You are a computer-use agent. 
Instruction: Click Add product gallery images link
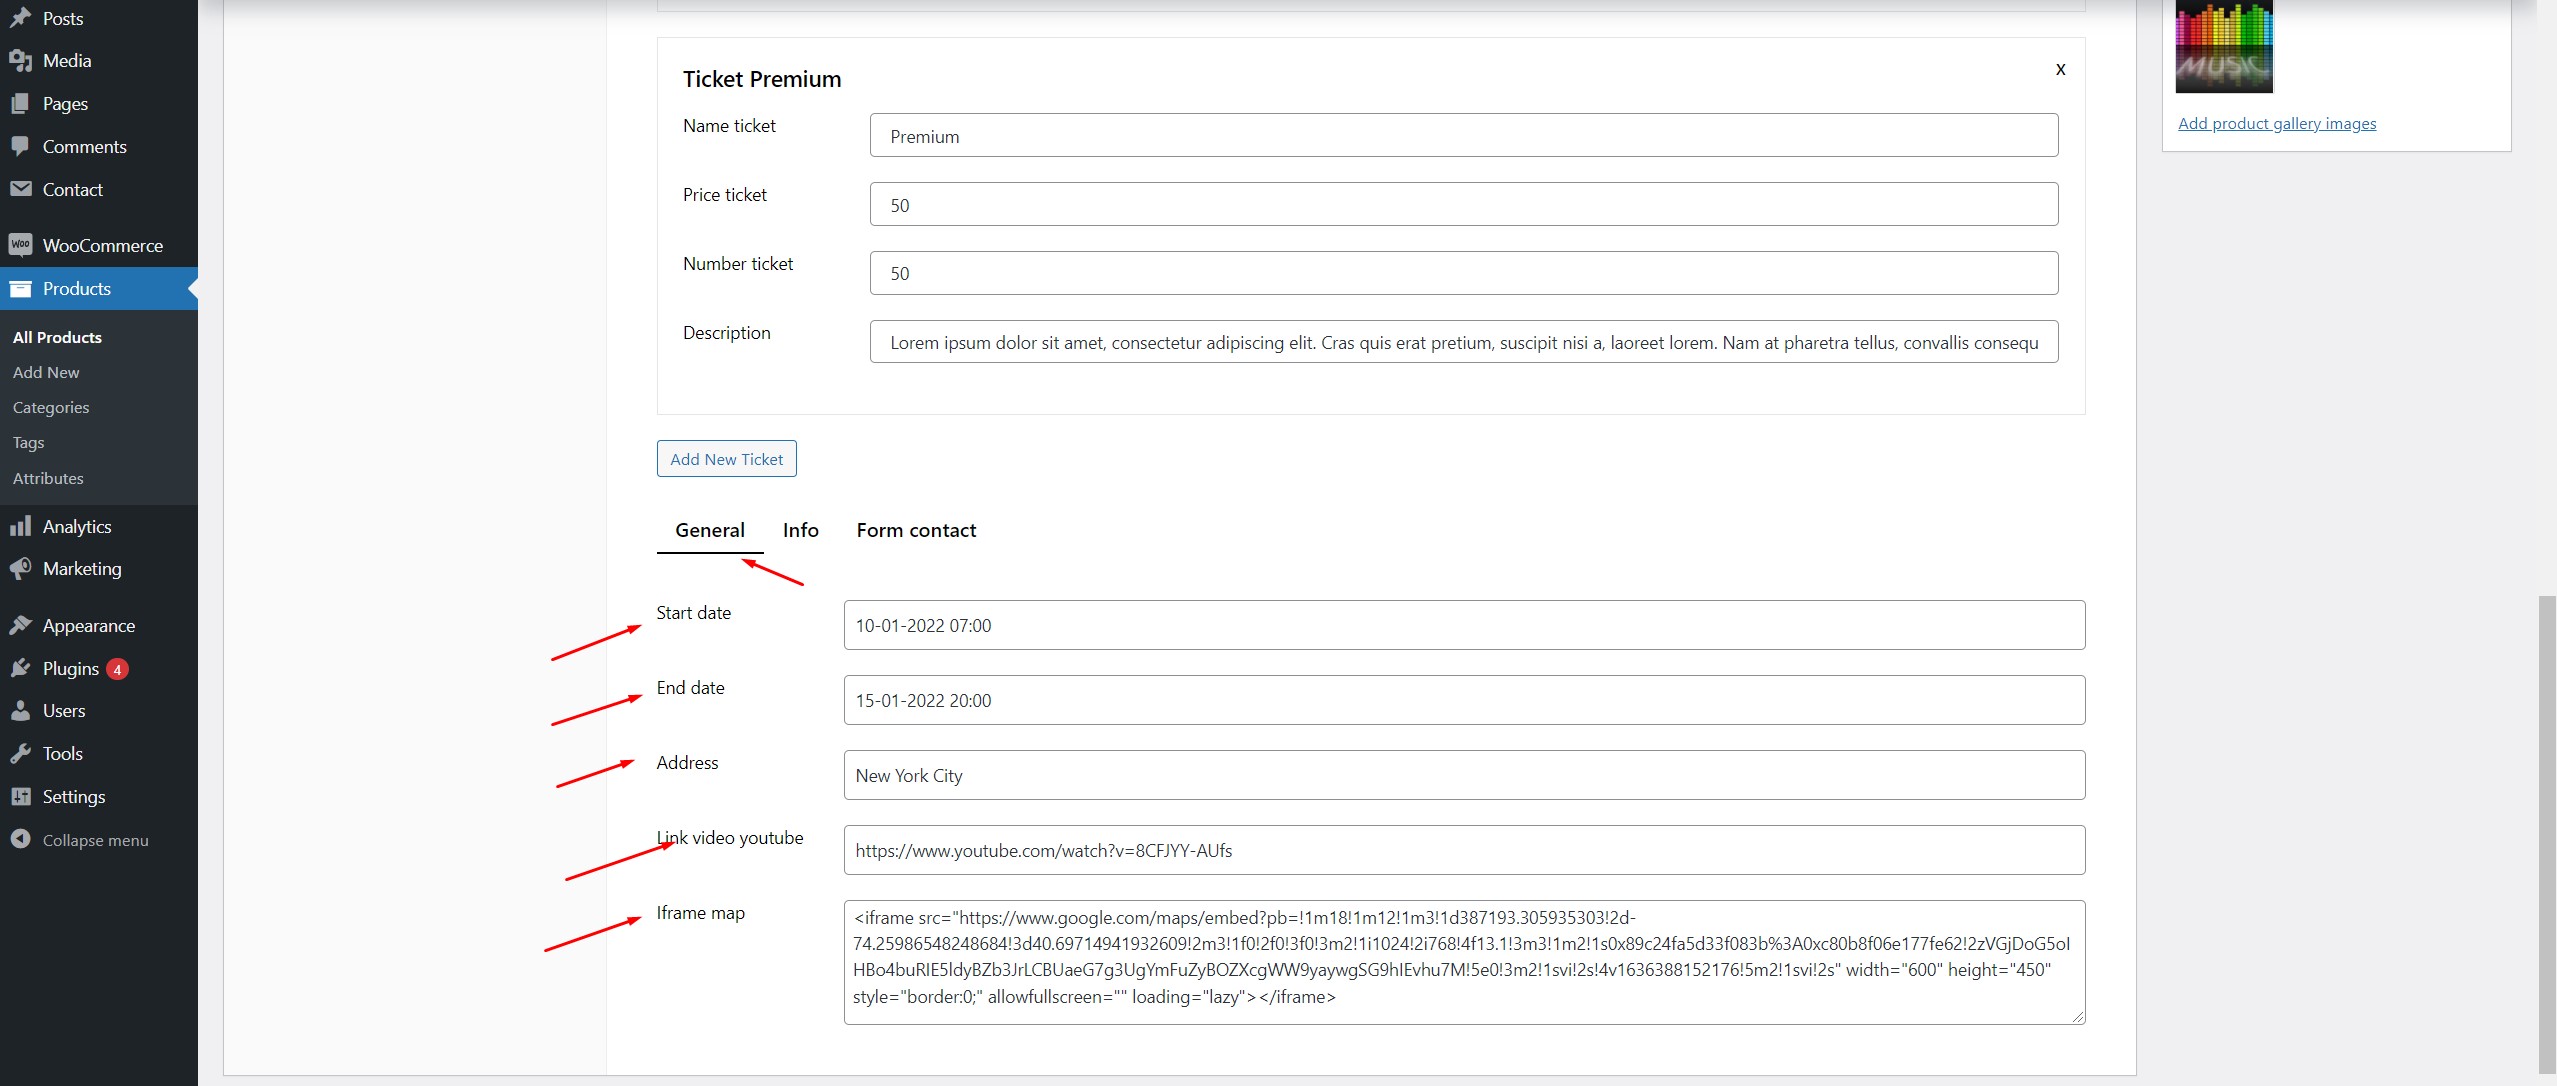(2277, 124)
